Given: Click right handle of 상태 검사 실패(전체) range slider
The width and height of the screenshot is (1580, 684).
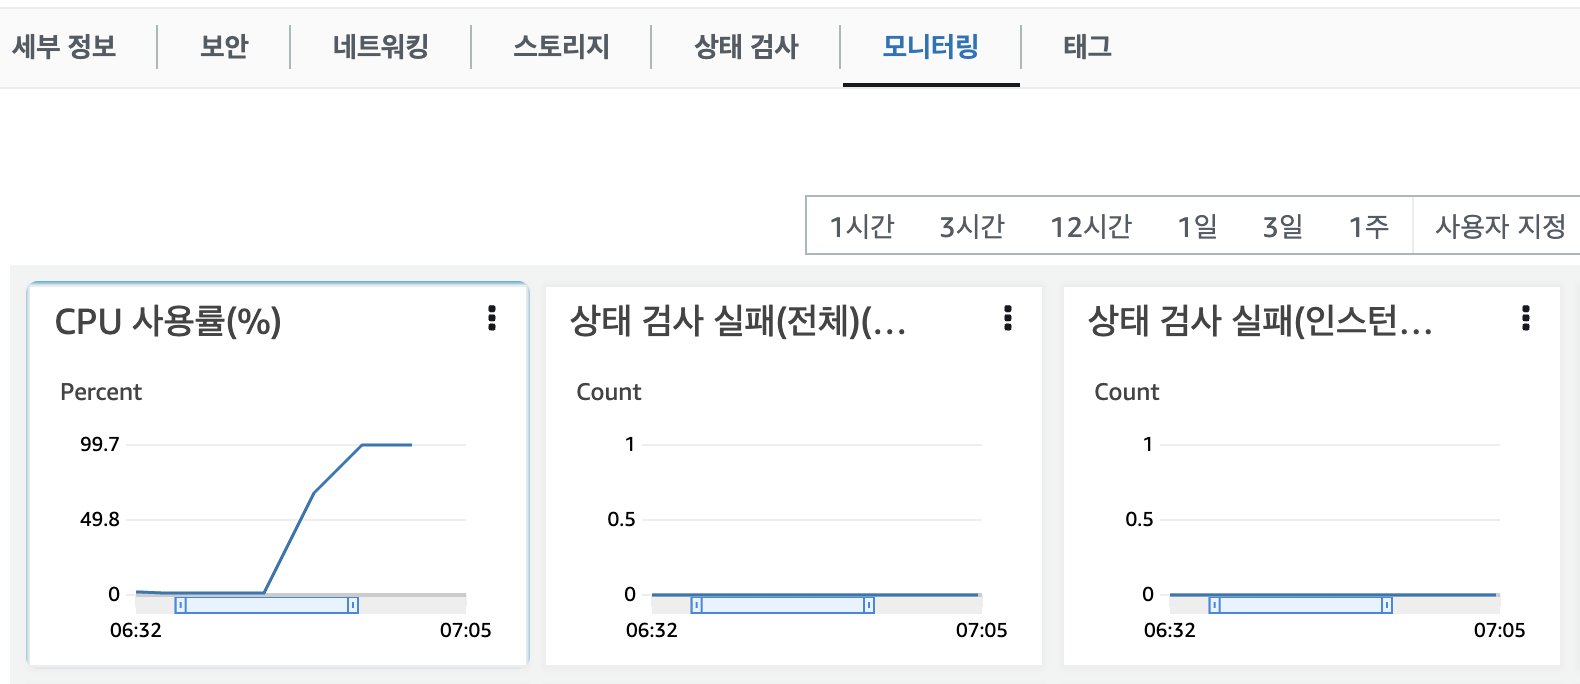Looking at the screenshot, I should click(x=868, y=605).
